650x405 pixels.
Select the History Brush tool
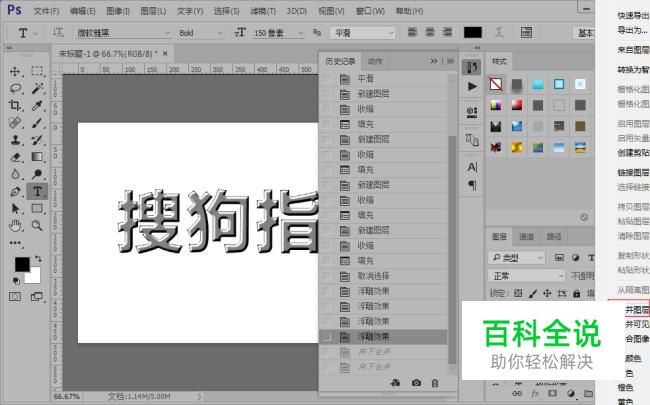coord(37,140)
